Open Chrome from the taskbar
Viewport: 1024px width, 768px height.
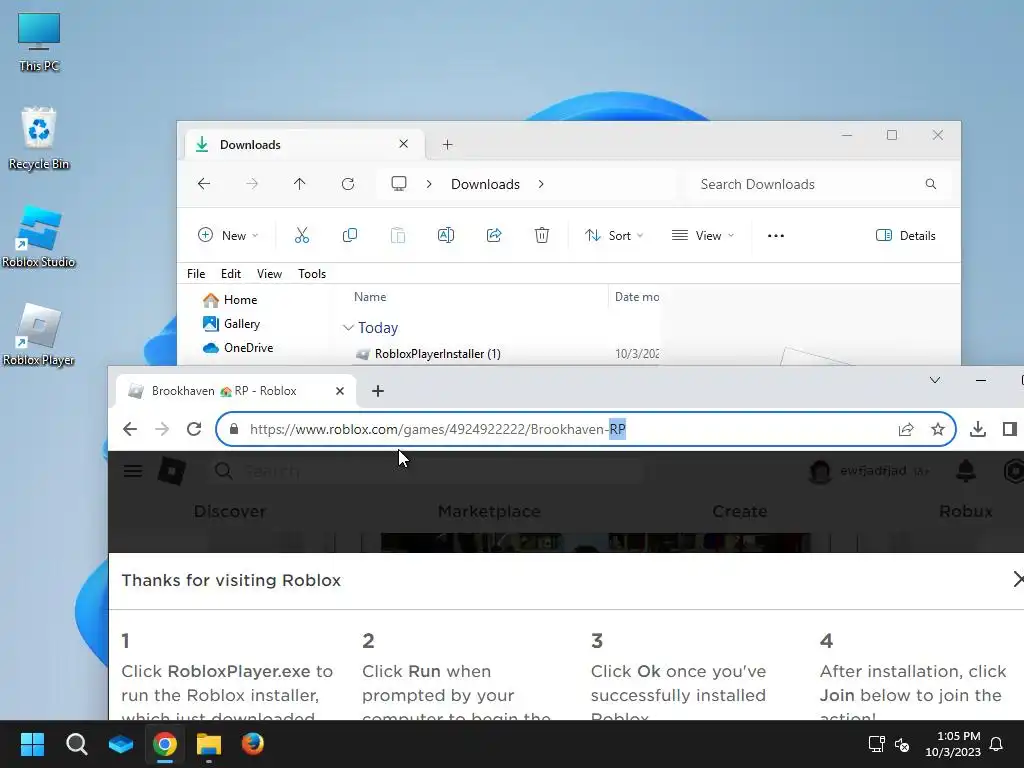tap(165, 744)
